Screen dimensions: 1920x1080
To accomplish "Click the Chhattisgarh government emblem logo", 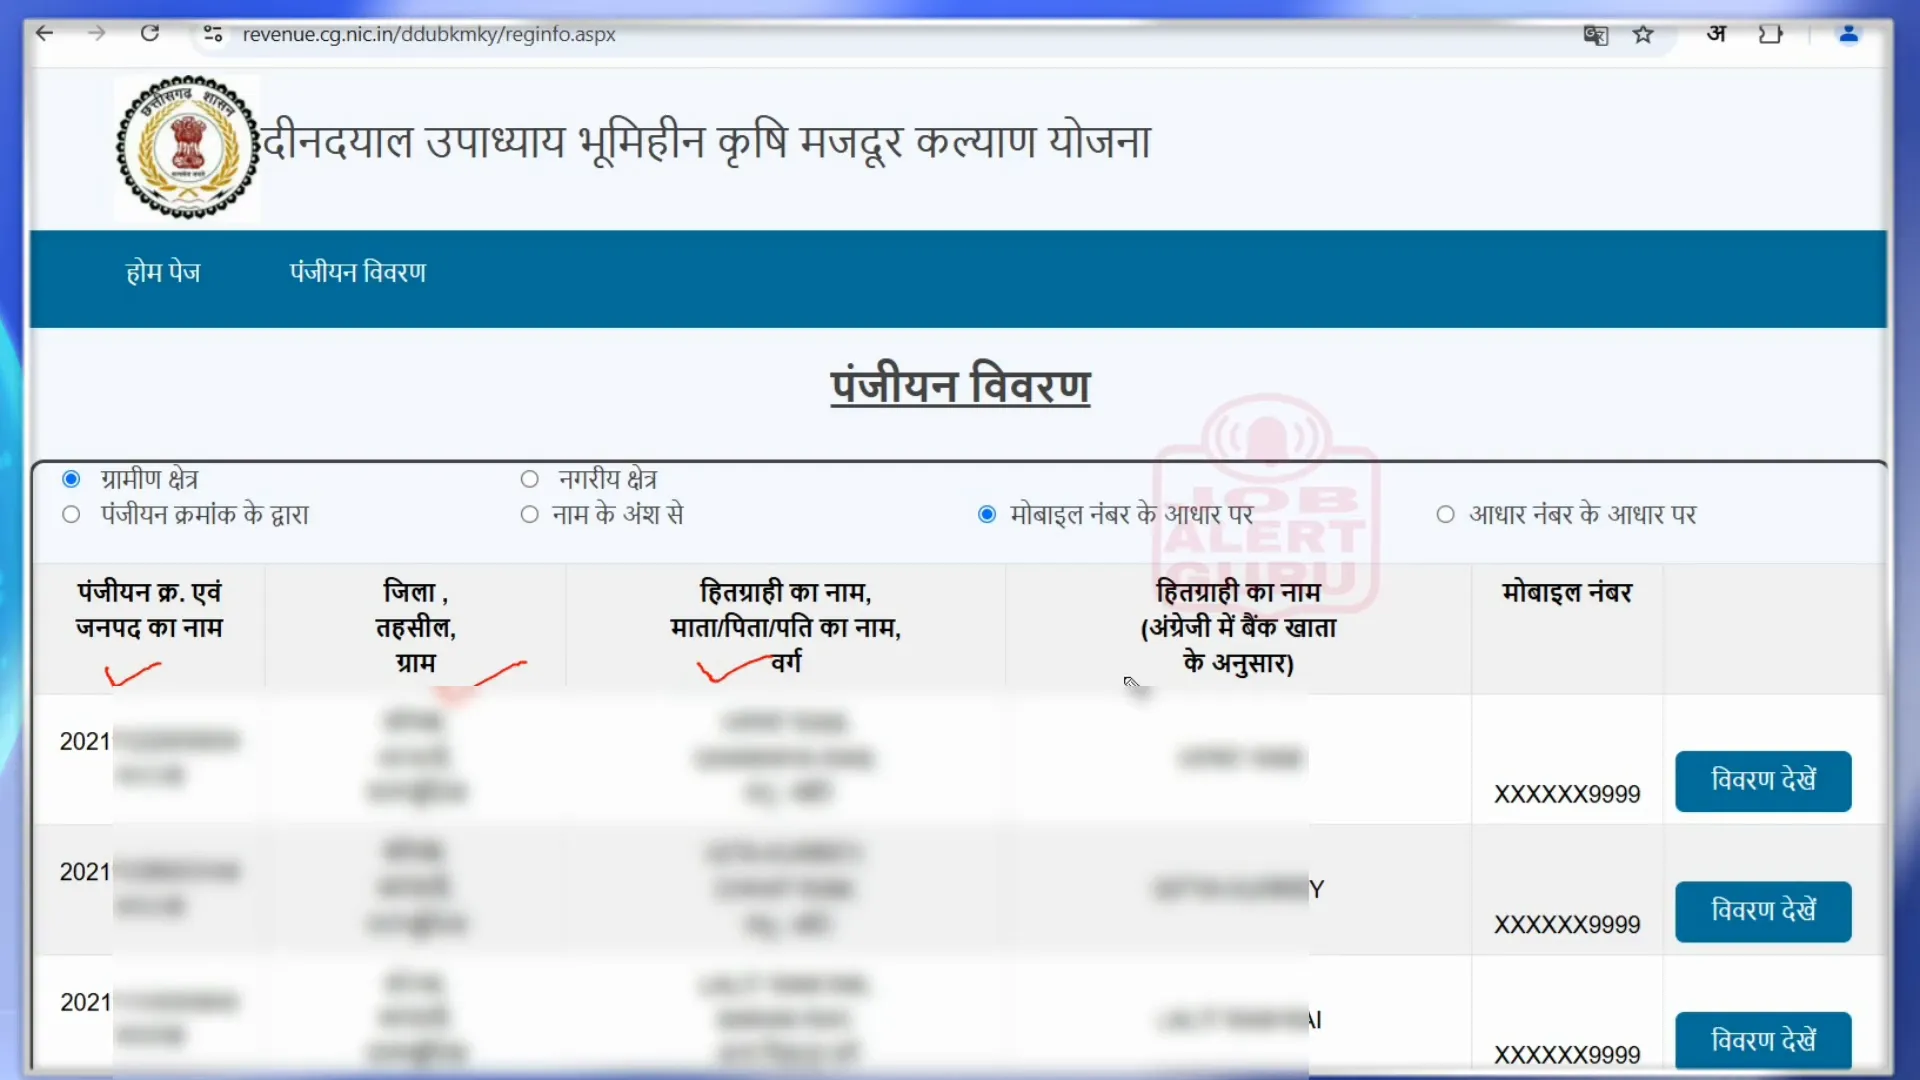I will coord(188,147).
